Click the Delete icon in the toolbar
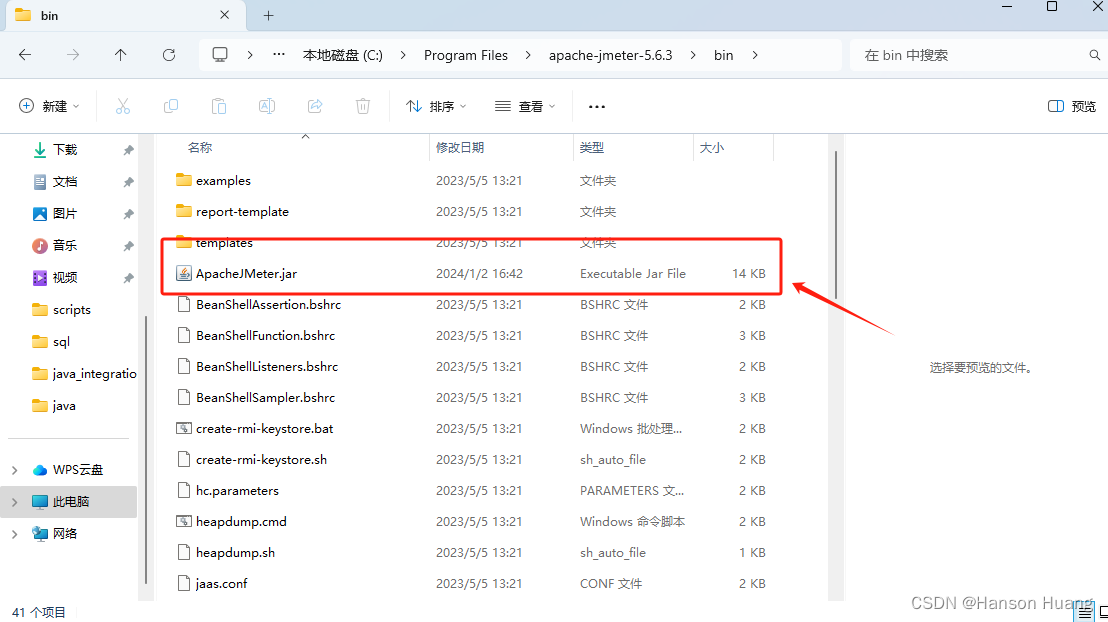The width and height of the screenshot is (1108, 622). click(x=362, y=106)
